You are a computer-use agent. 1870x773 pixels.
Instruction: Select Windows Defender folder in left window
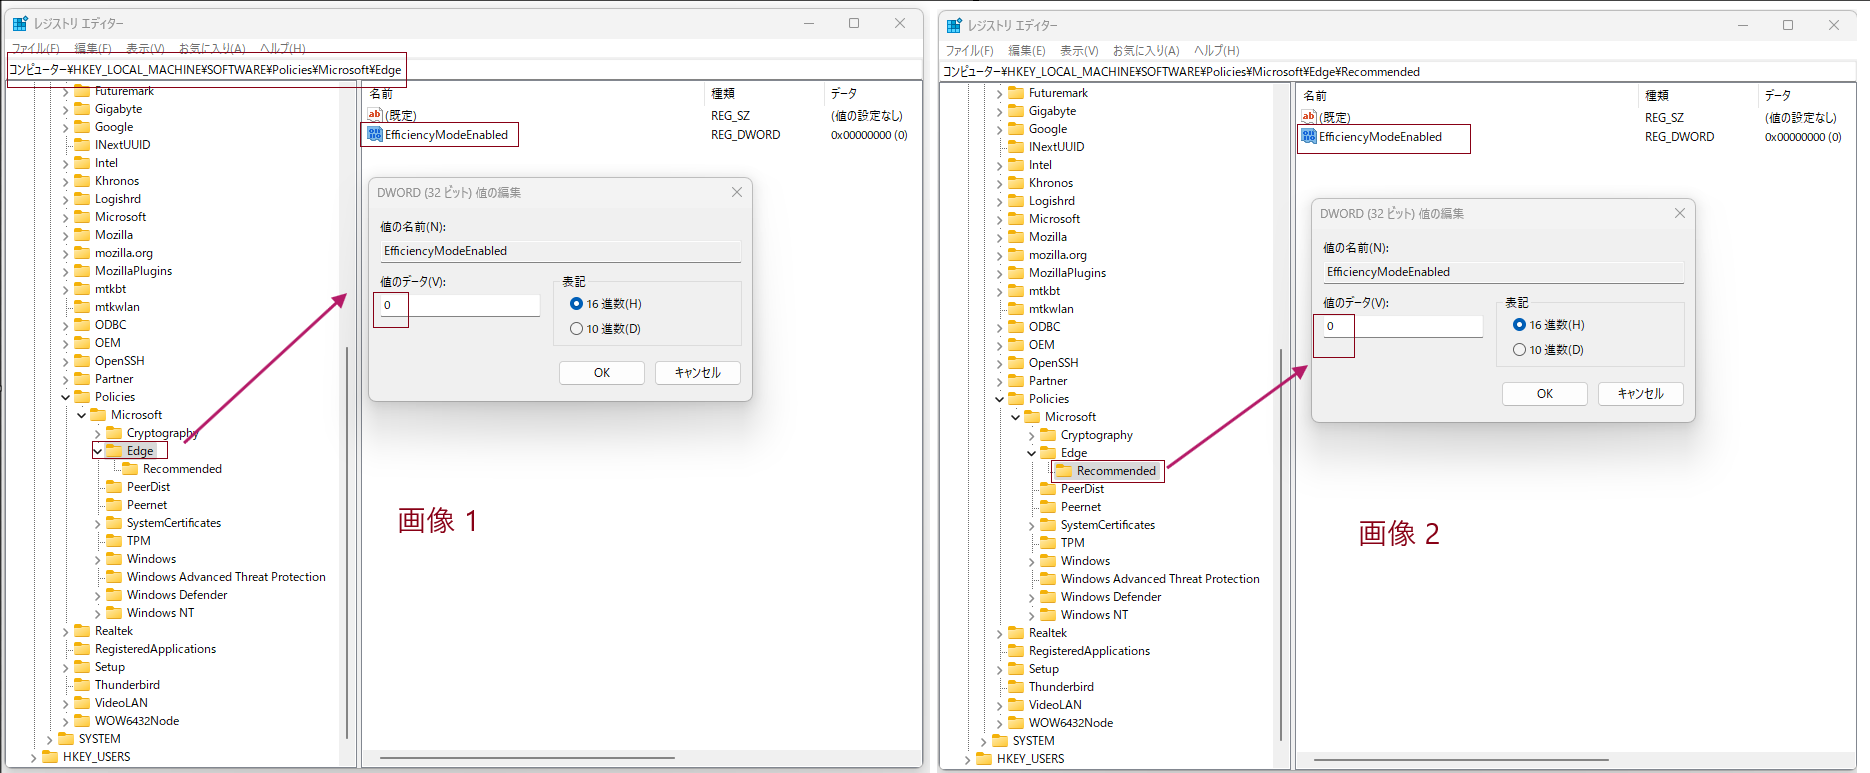[177, 595]
